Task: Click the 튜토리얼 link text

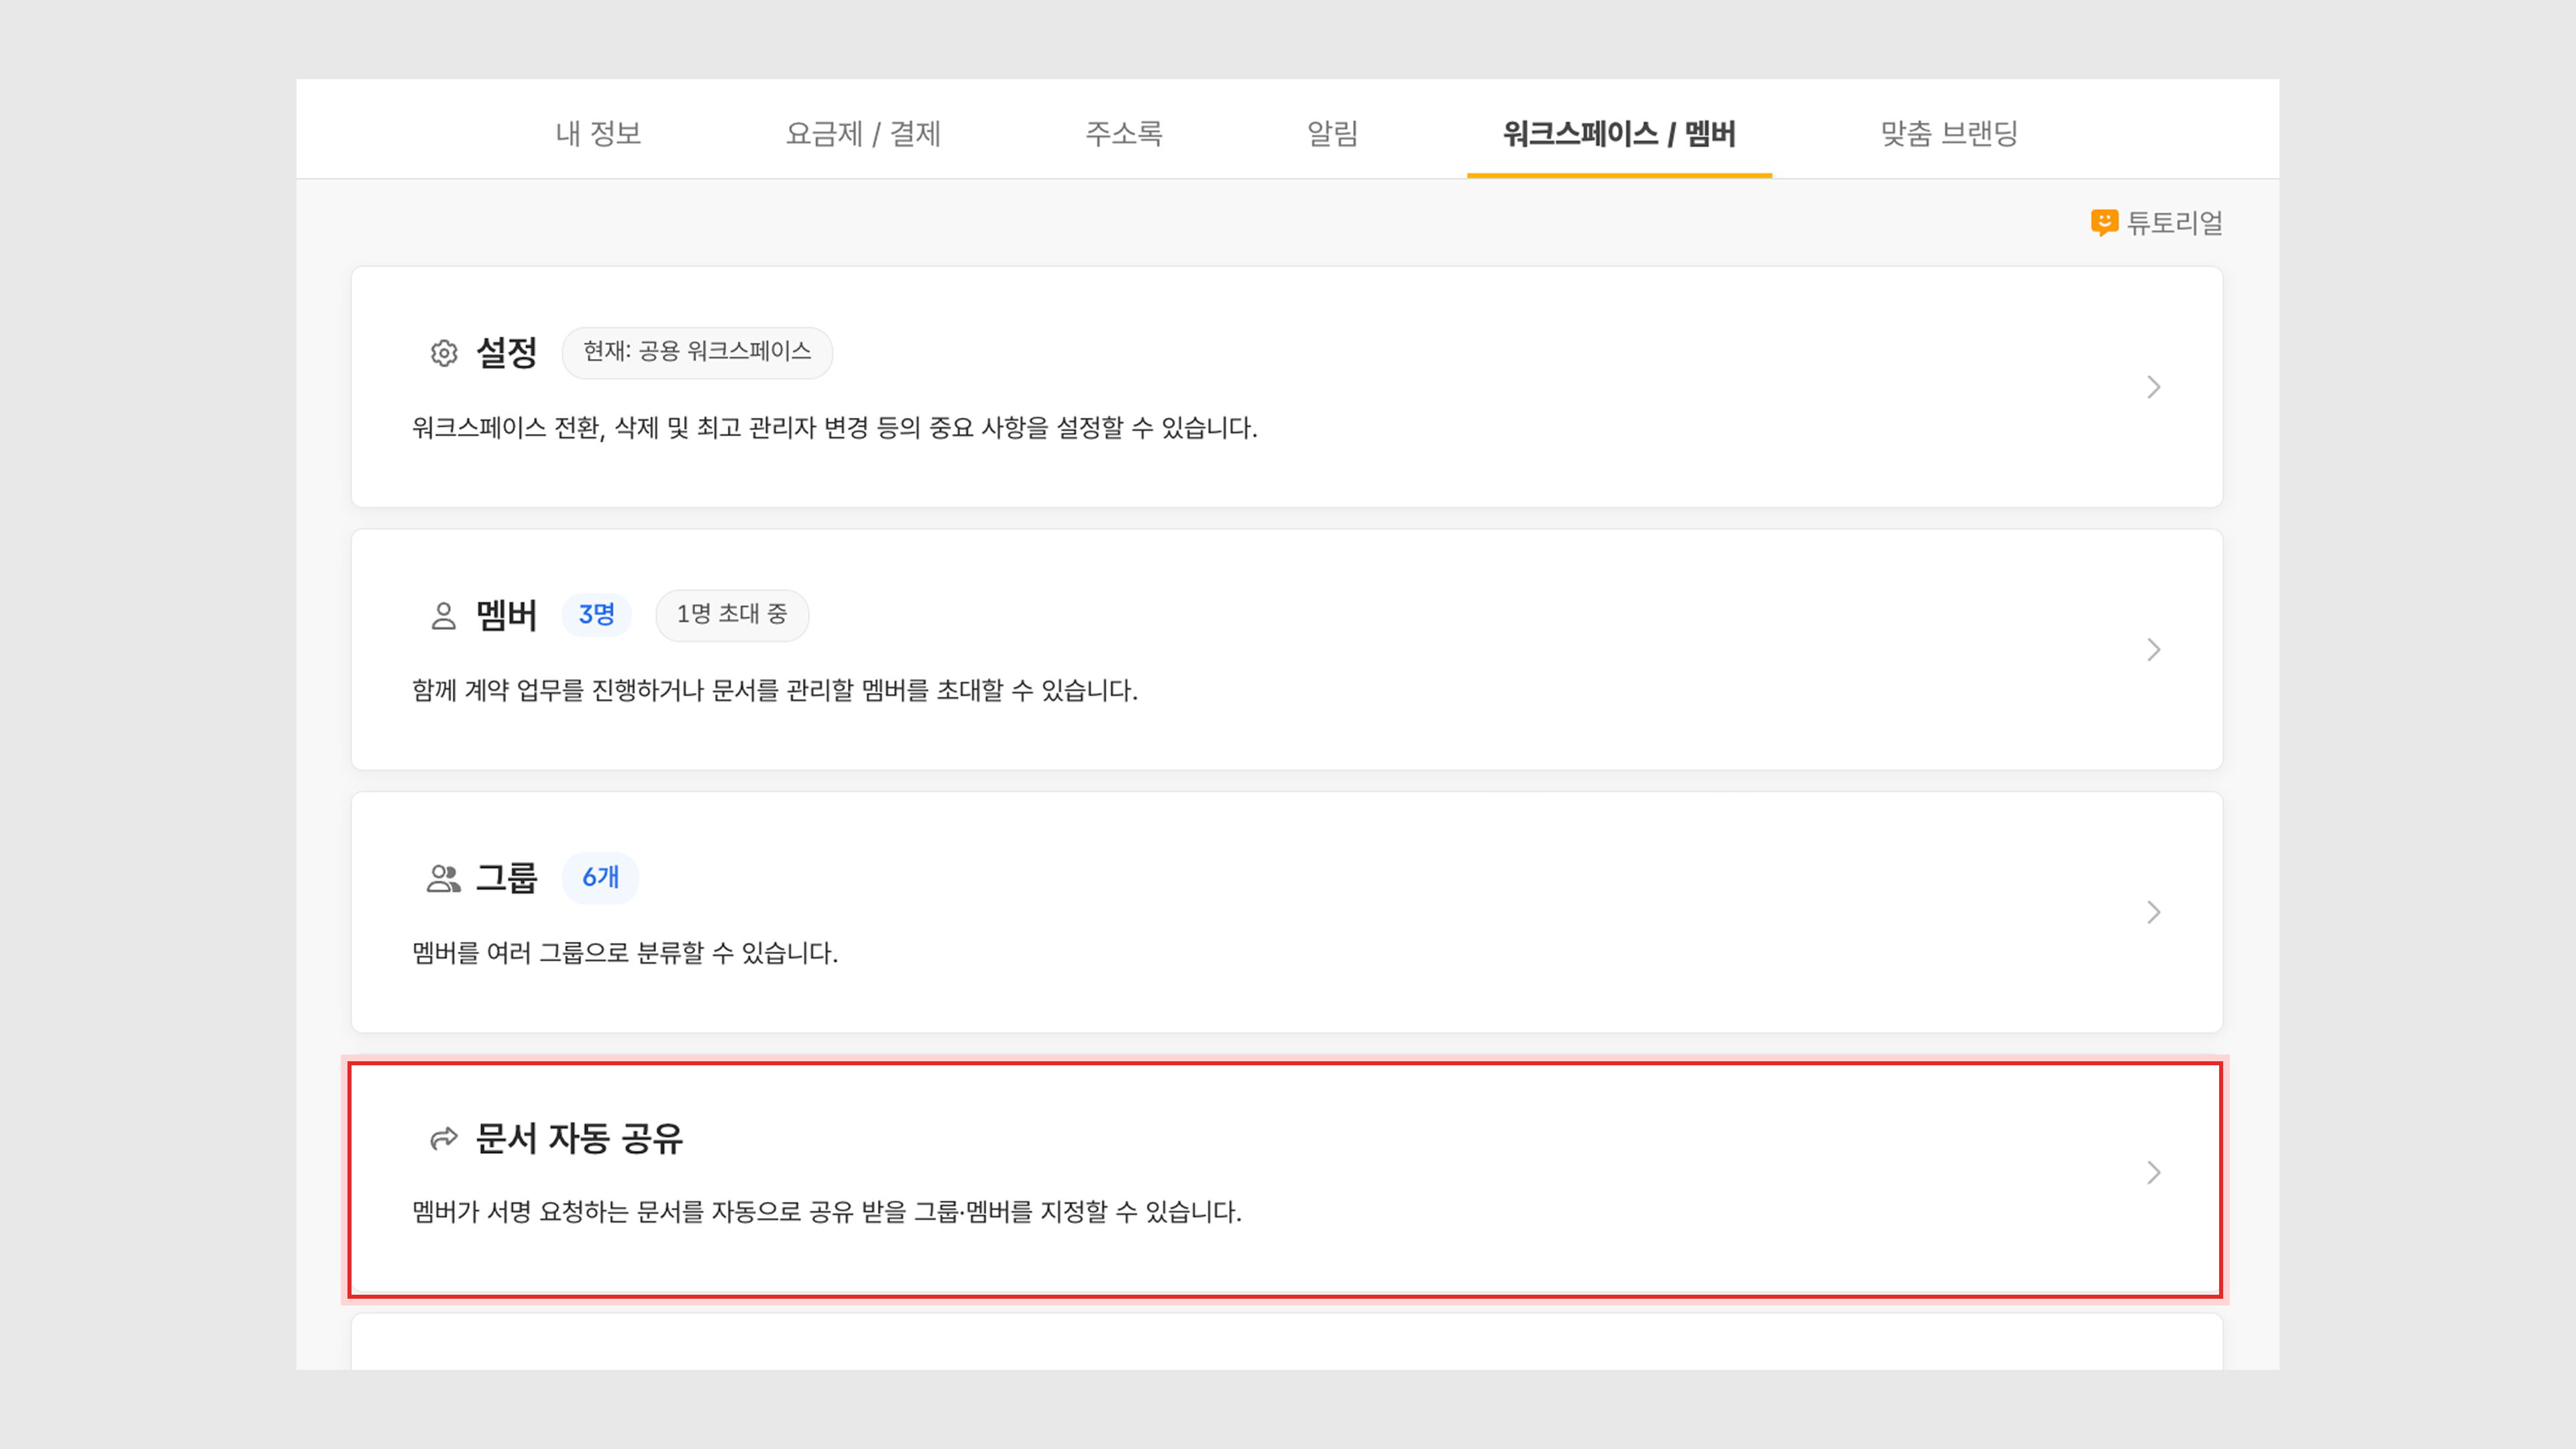Action: pyautogui.click(x=2174, y=223)
